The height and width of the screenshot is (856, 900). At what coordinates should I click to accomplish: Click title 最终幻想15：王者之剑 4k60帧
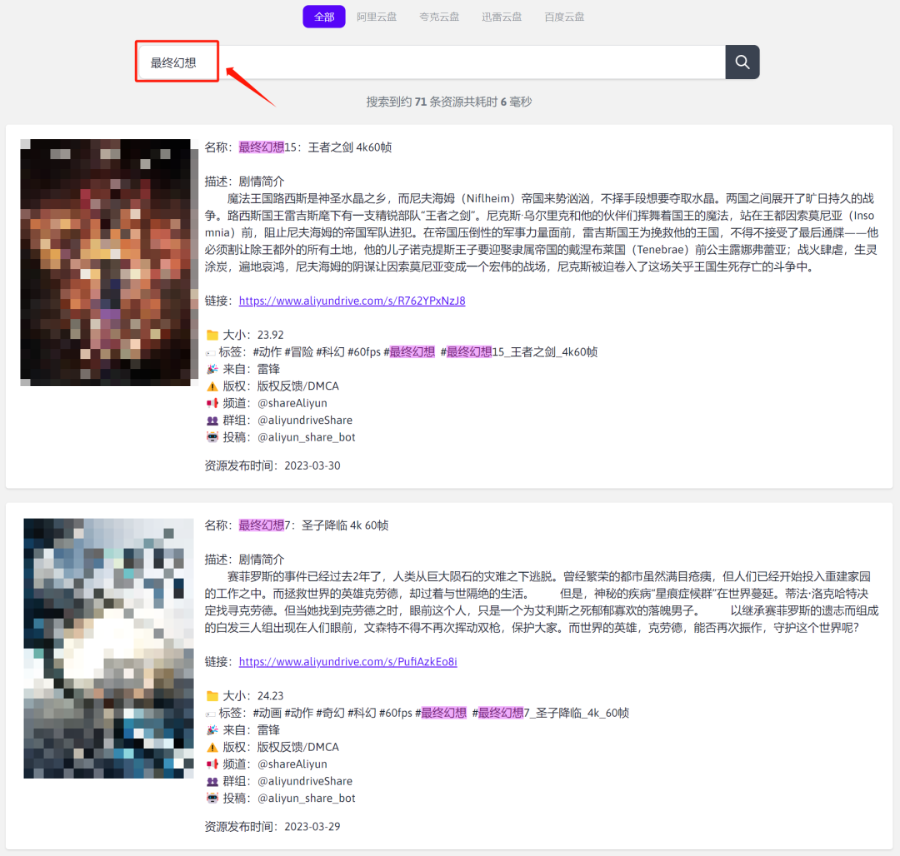315,148
